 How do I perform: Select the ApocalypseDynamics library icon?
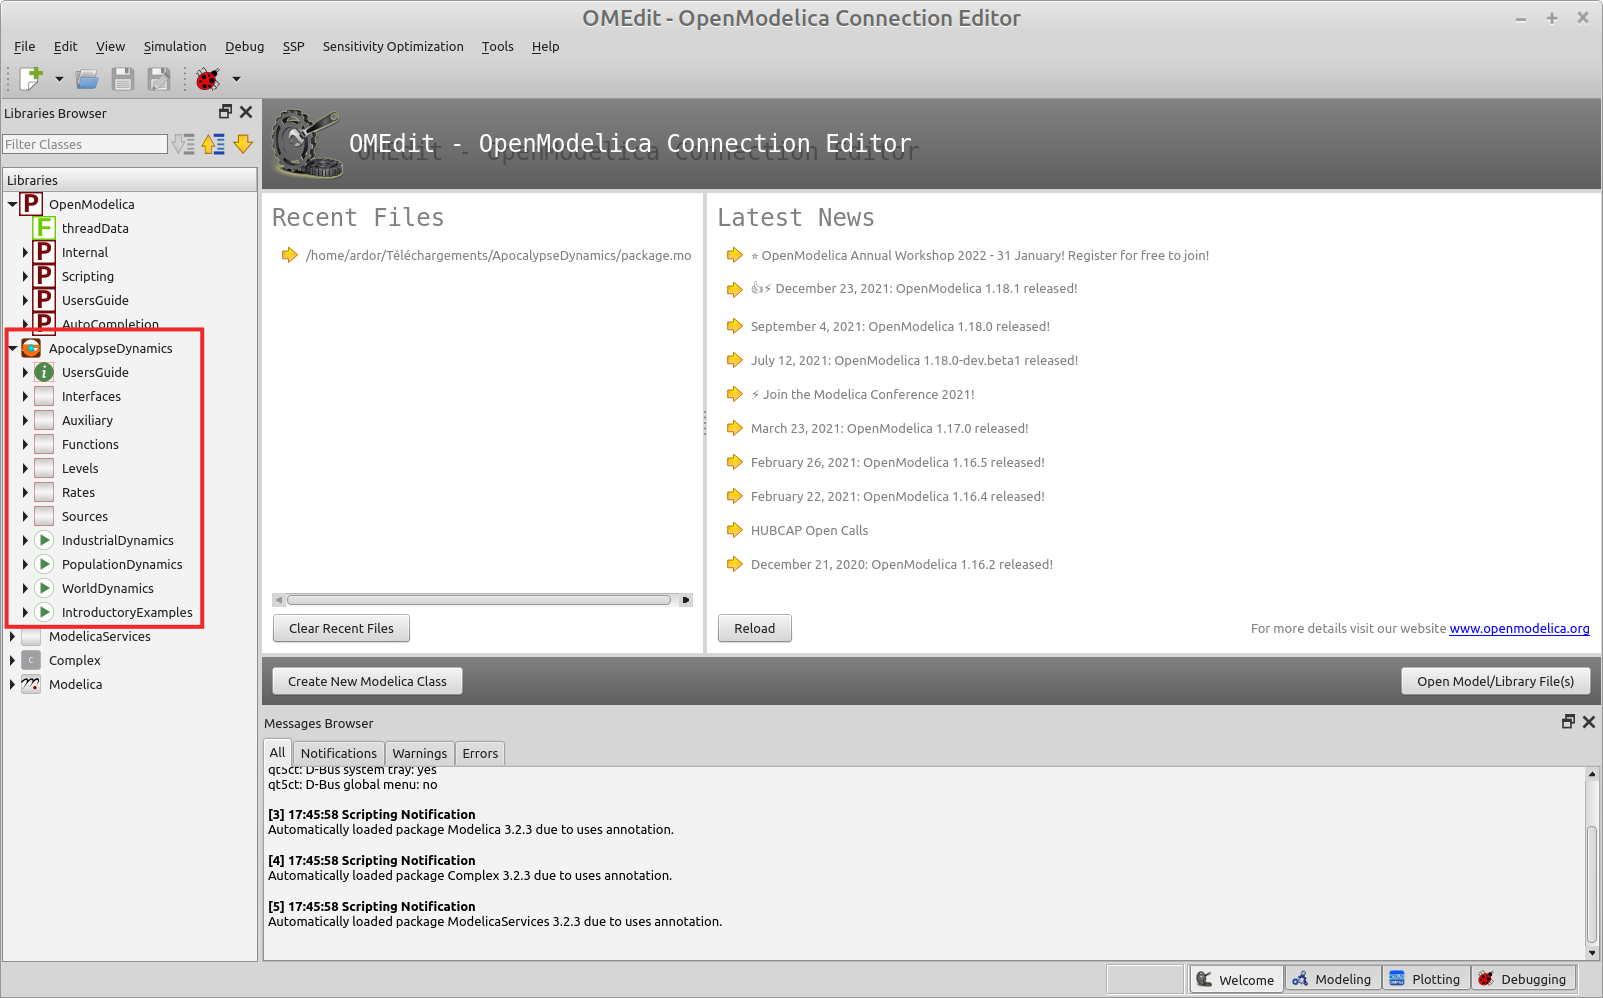[31, 348]
